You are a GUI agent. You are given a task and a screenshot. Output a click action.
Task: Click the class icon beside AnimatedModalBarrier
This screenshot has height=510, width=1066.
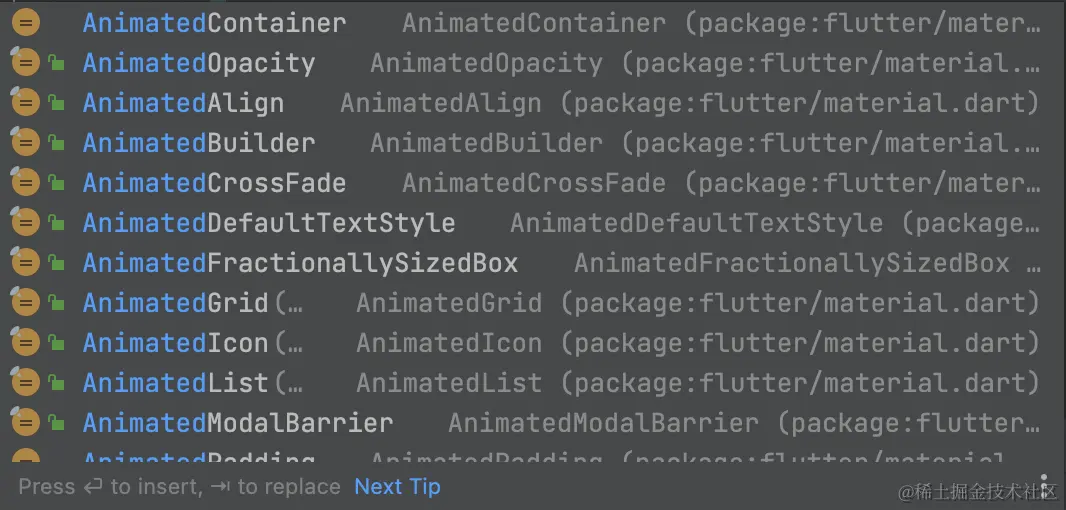tap(25, 423)
